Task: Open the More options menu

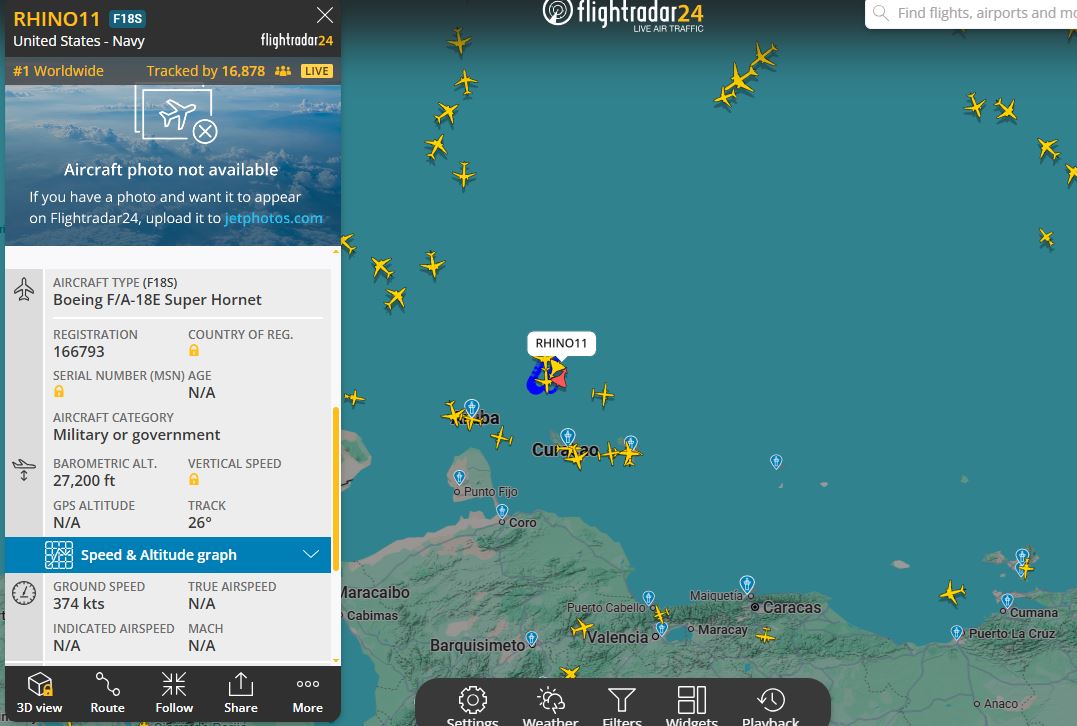Action: [x=307, y=693]
